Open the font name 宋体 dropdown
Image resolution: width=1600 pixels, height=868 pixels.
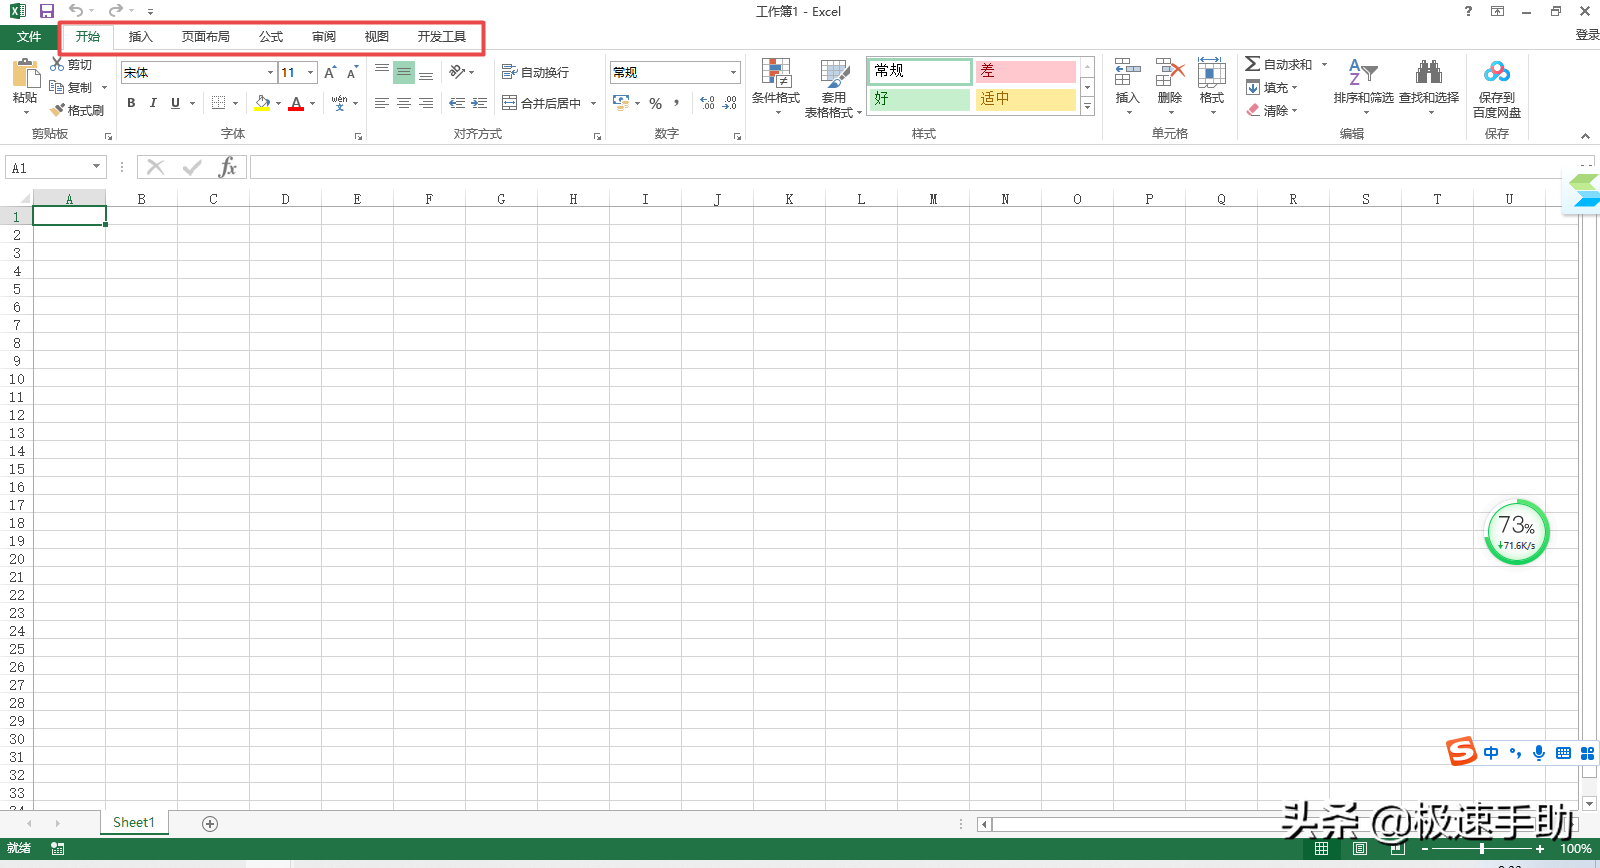tap(270, 72)
